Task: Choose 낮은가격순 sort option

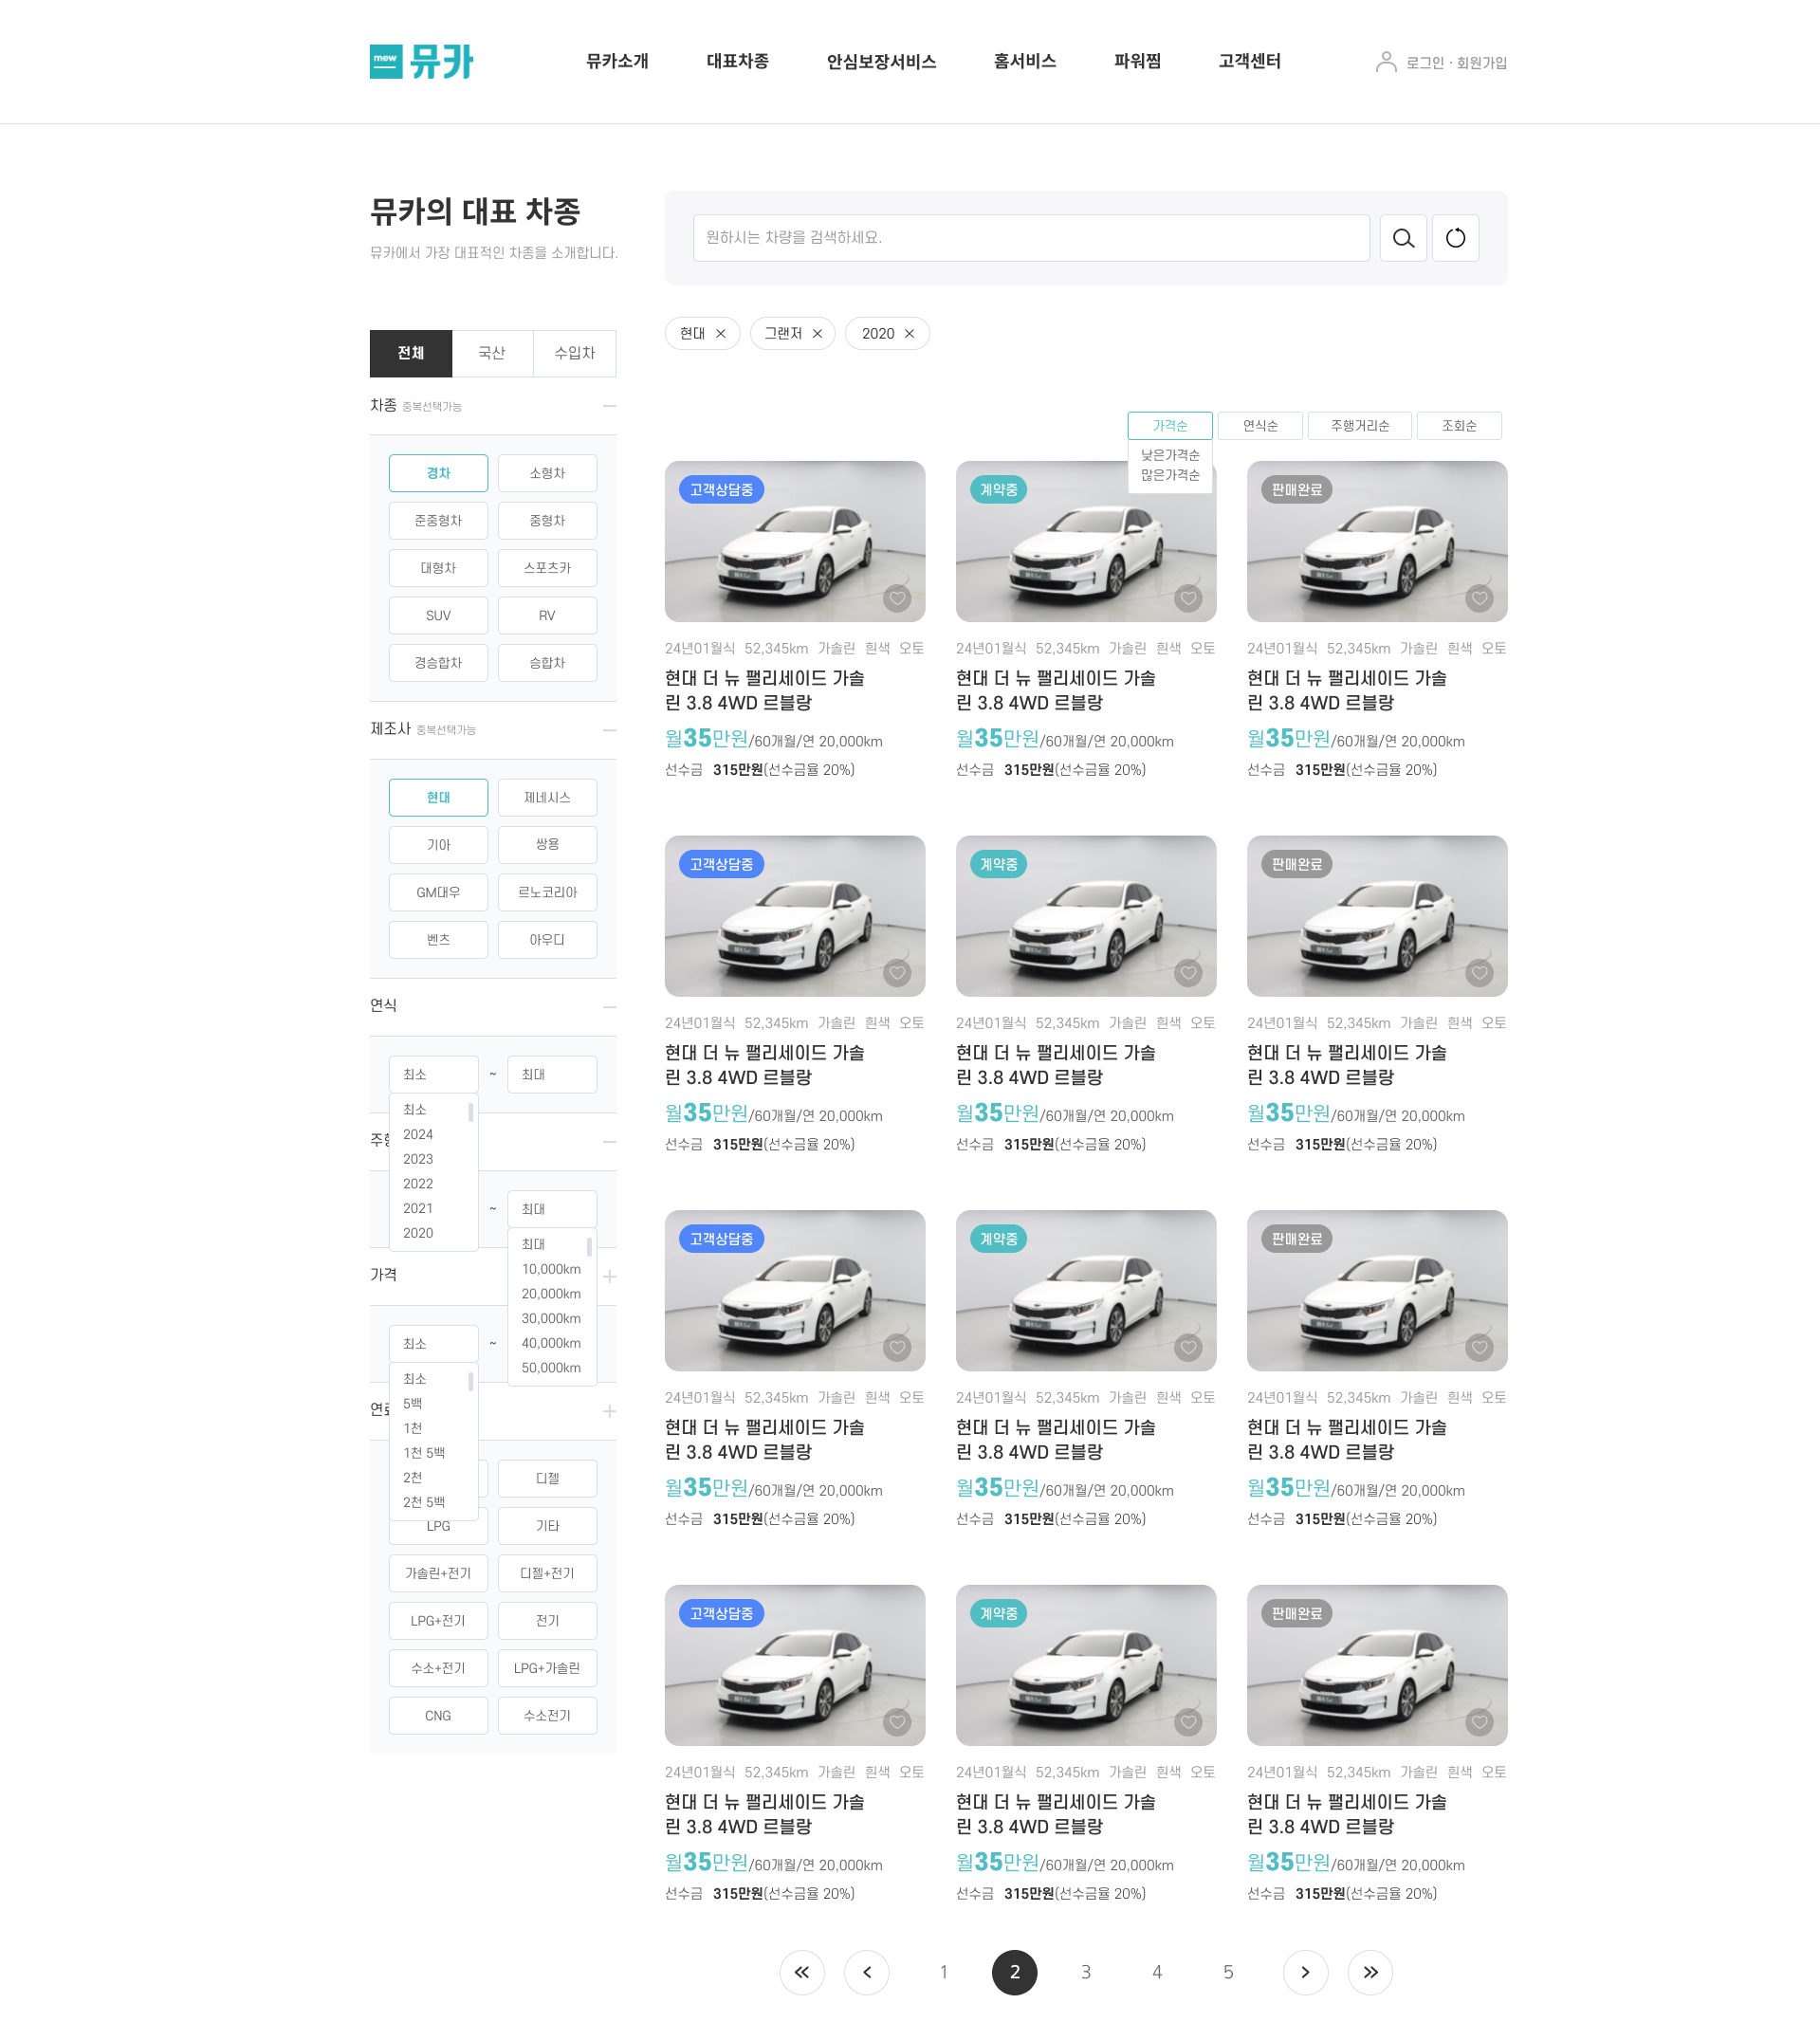Action: point(1170,455)
